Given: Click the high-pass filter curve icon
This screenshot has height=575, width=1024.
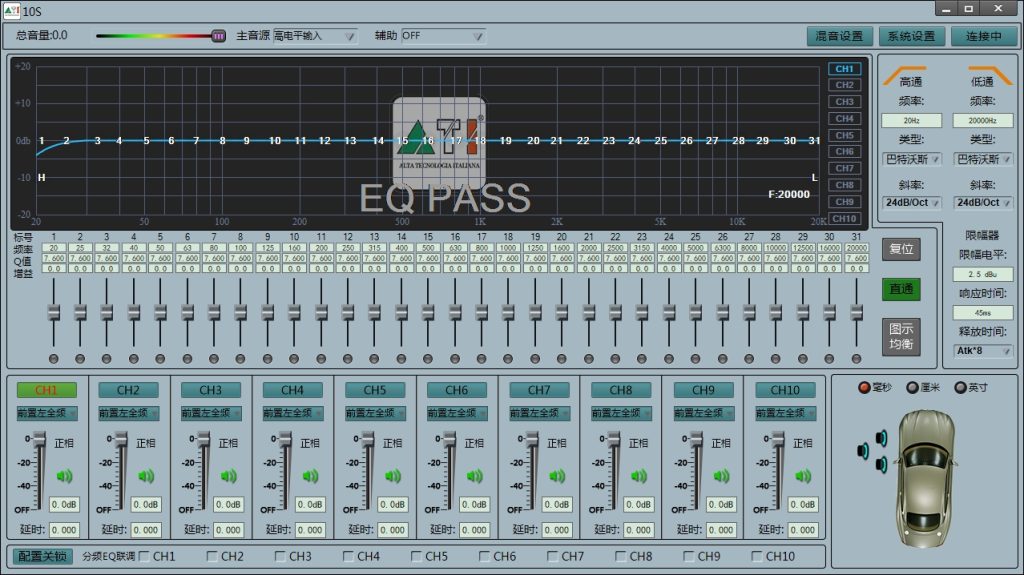Looking at the screenshot, I should coord(904,74).
